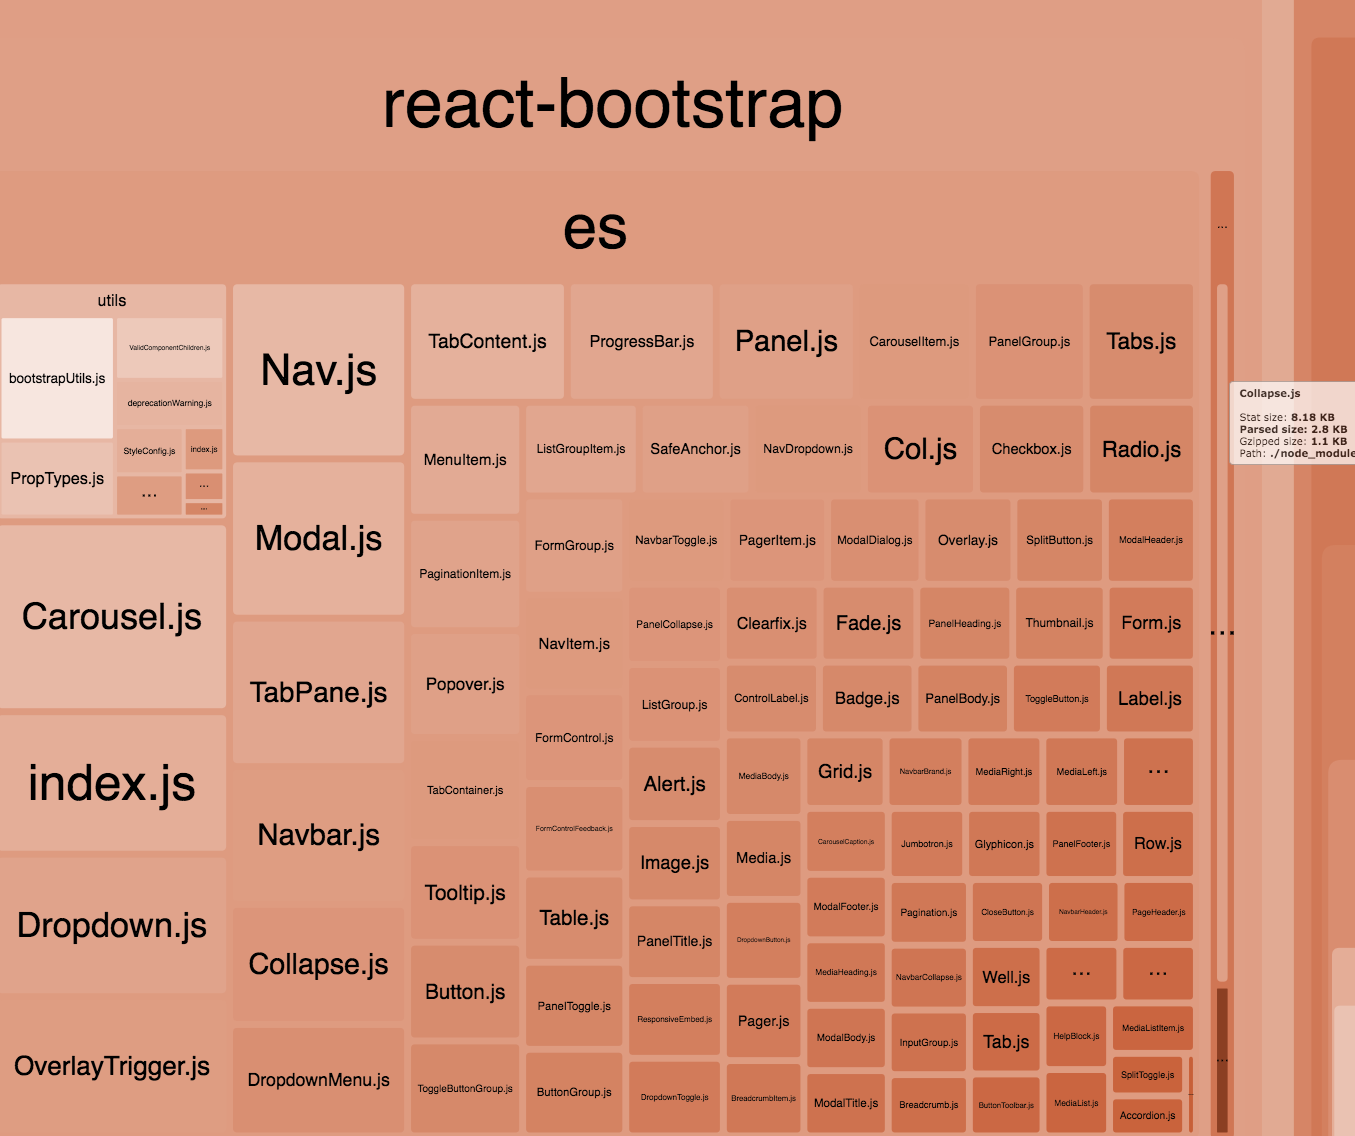The image size is (1355, 1136).
Task: Select the Panel.js module
Action: 786,341
